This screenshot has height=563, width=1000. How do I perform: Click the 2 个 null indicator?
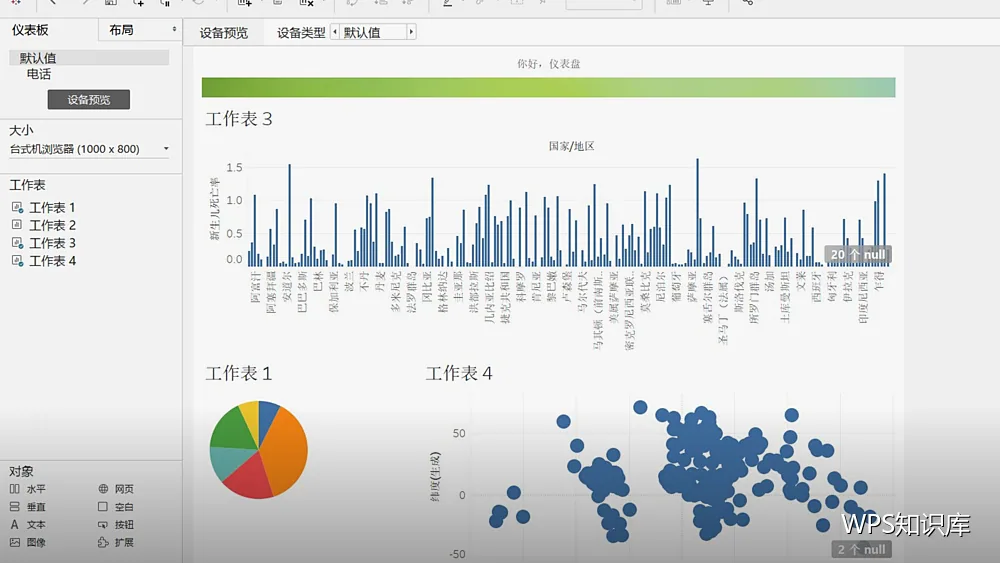tap(861, 549)
